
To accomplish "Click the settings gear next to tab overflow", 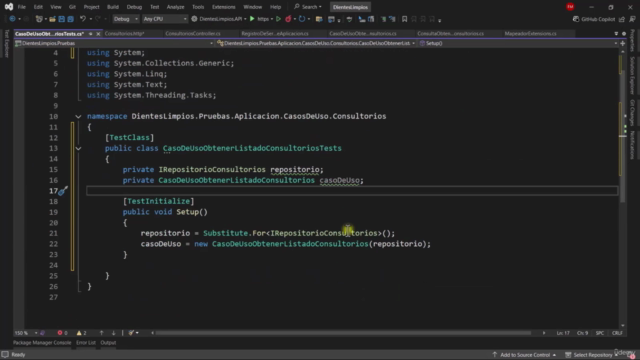I will [x=624, y=33].
